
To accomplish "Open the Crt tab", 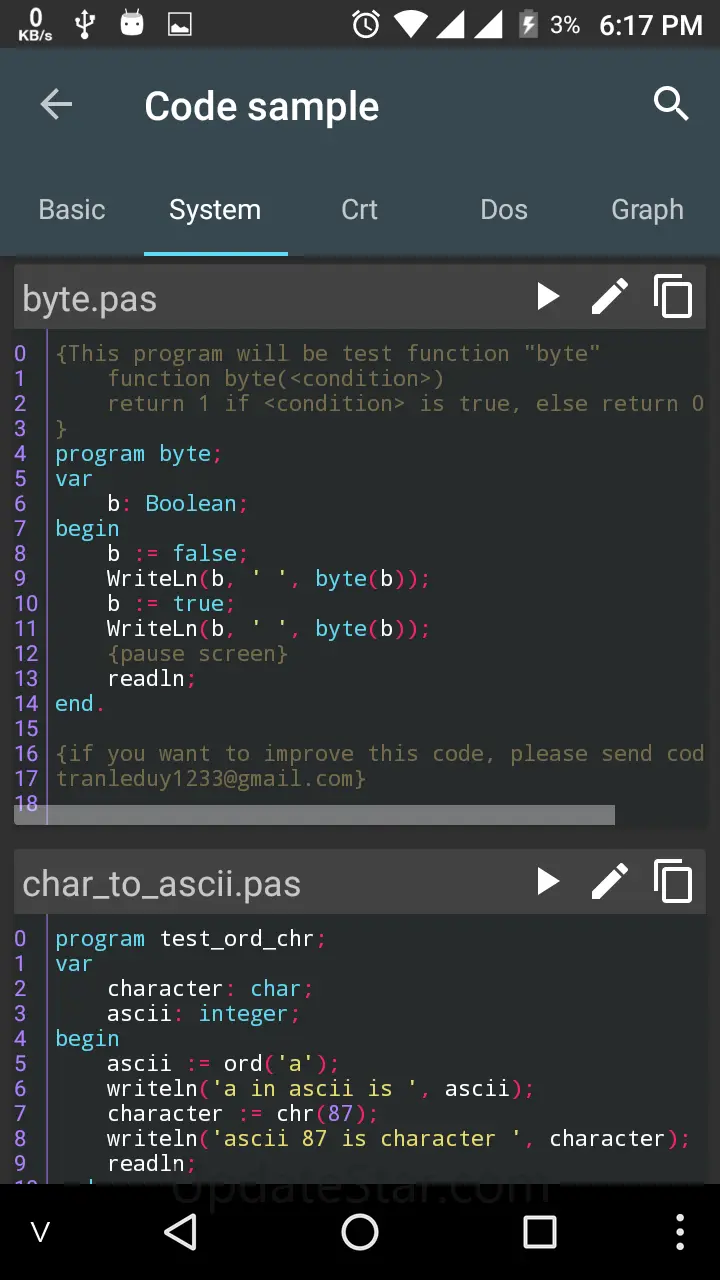I will pyautogui.click(x=359, y=210).
